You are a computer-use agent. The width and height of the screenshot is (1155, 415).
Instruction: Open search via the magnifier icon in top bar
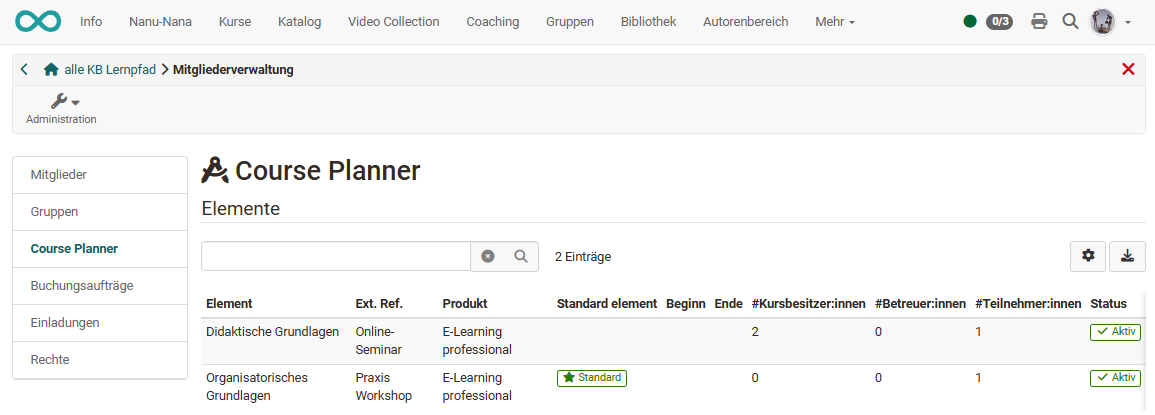click(x=1070, y=21)
